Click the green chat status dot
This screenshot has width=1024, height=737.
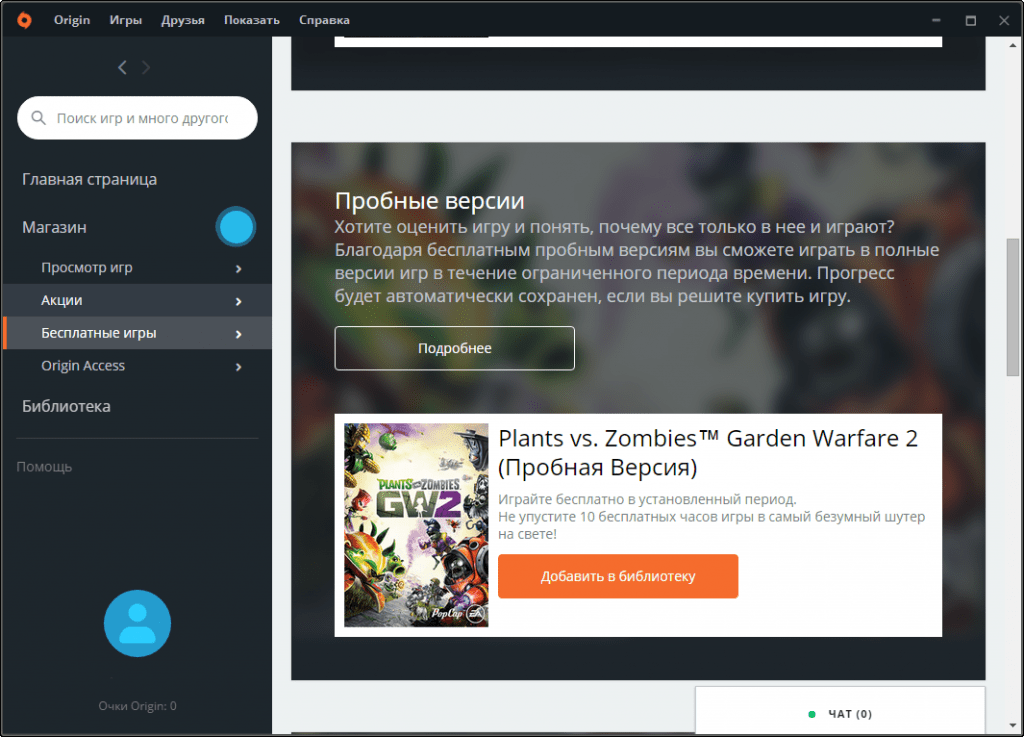click(x=812, y=714)
